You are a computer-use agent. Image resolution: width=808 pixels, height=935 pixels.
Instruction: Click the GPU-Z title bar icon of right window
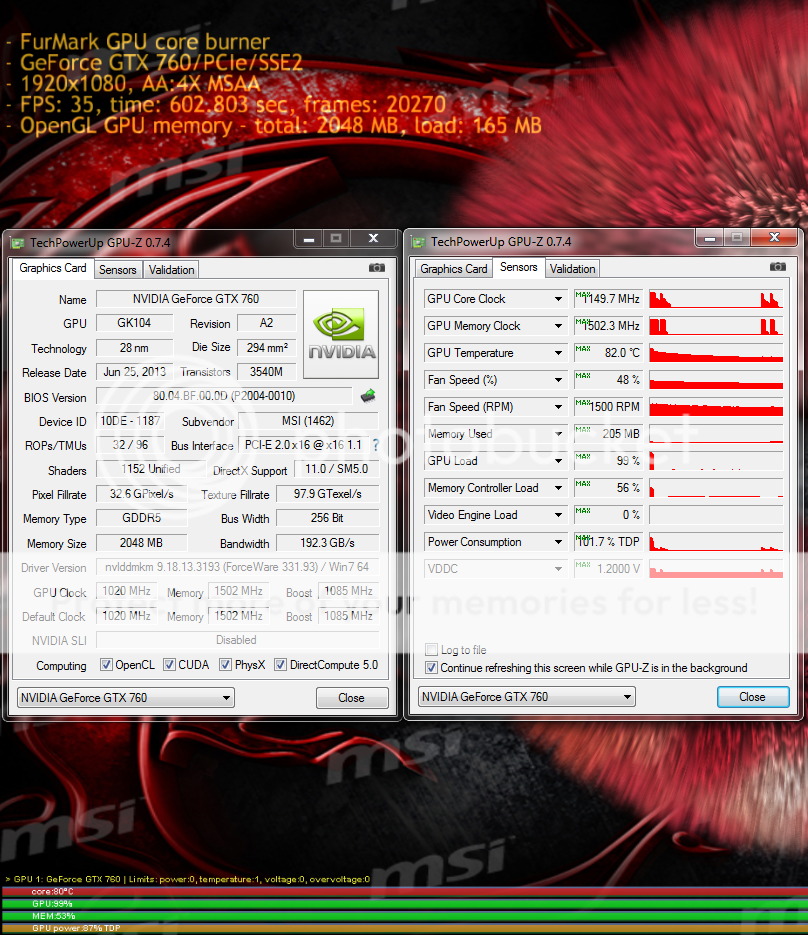[418, 242]
